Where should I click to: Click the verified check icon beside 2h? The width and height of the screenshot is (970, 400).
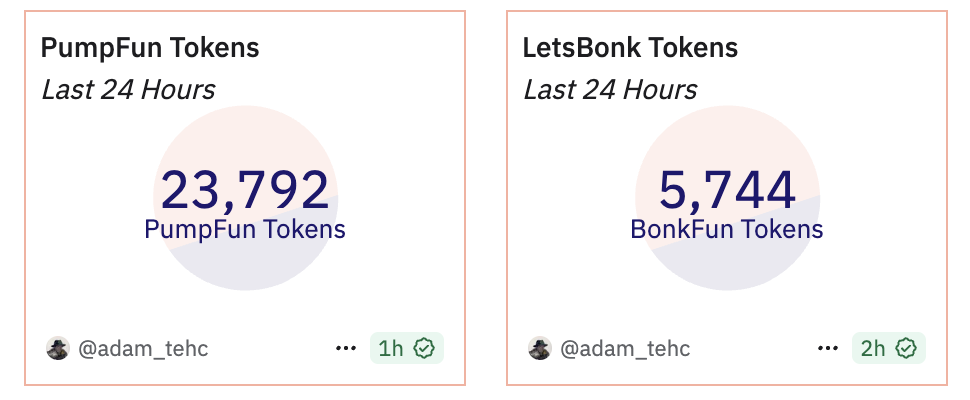906,348
